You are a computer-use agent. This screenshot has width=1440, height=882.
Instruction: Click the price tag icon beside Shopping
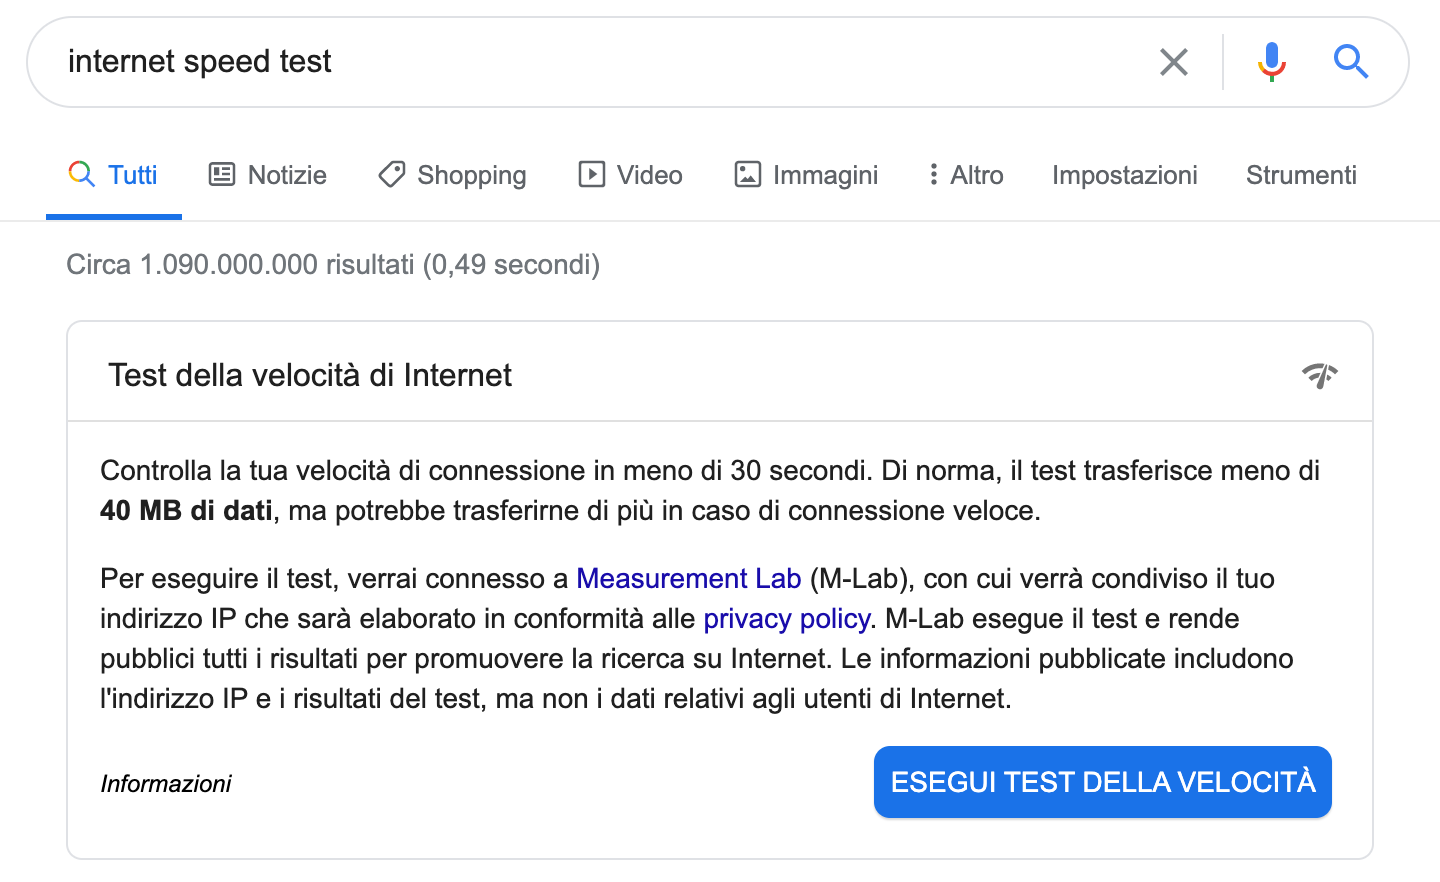coord(391,175)
